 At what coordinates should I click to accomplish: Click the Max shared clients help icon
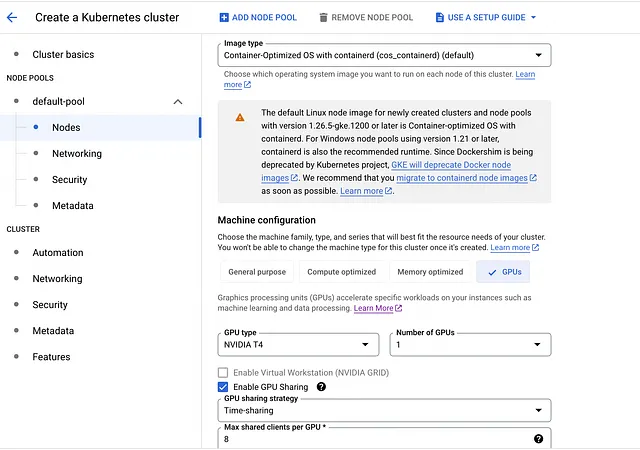click(538, 438)
